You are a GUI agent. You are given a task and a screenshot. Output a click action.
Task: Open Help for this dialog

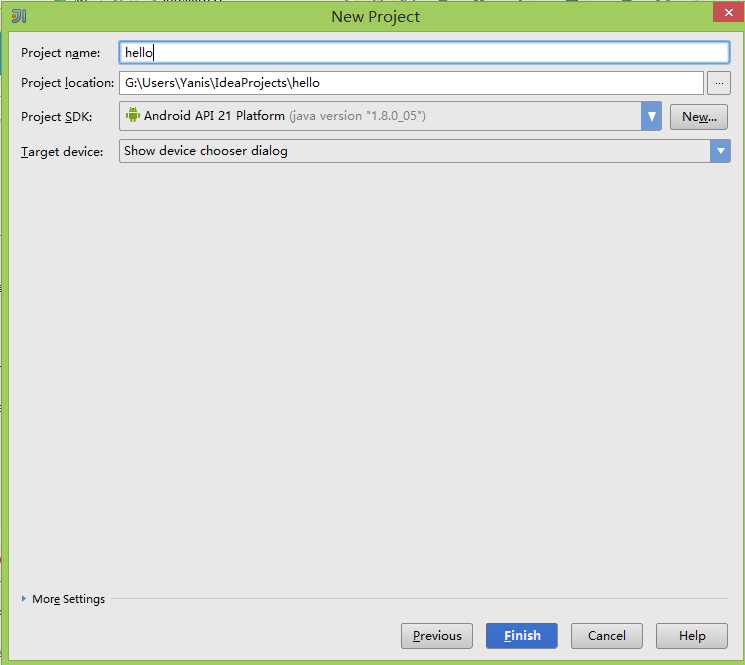point(692,636)
